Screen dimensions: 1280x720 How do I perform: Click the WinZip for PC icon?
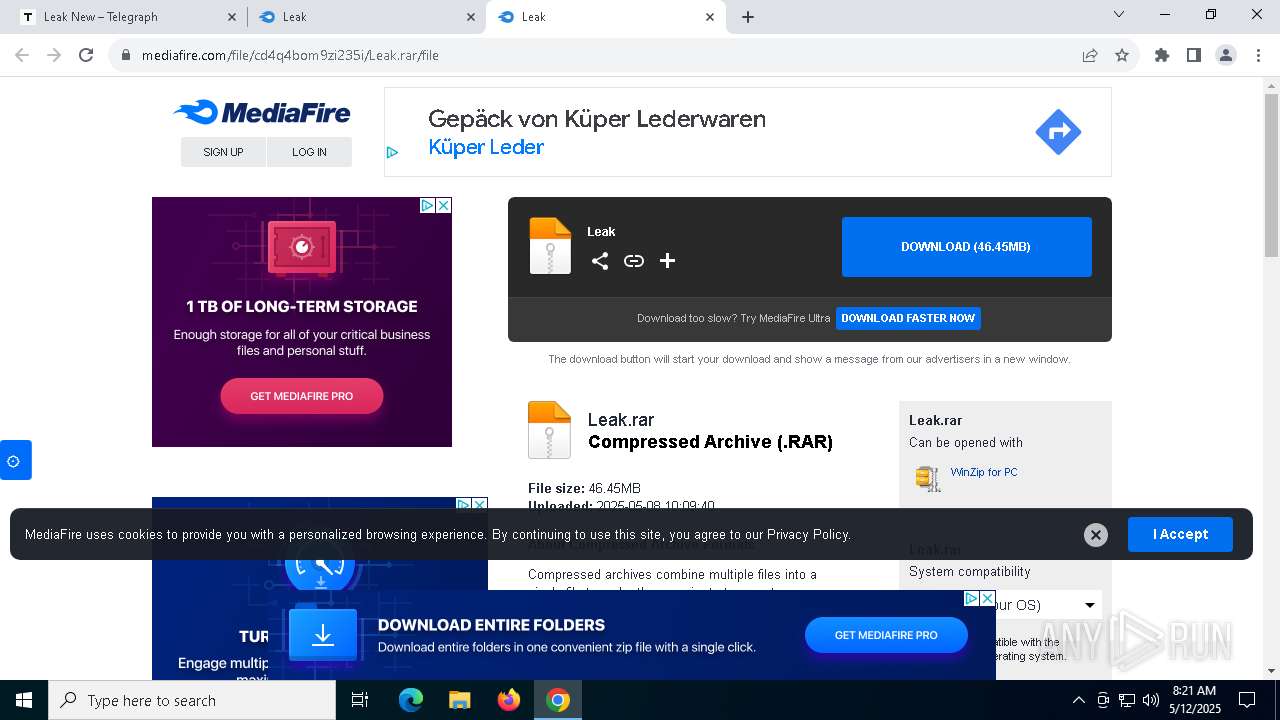928,478
